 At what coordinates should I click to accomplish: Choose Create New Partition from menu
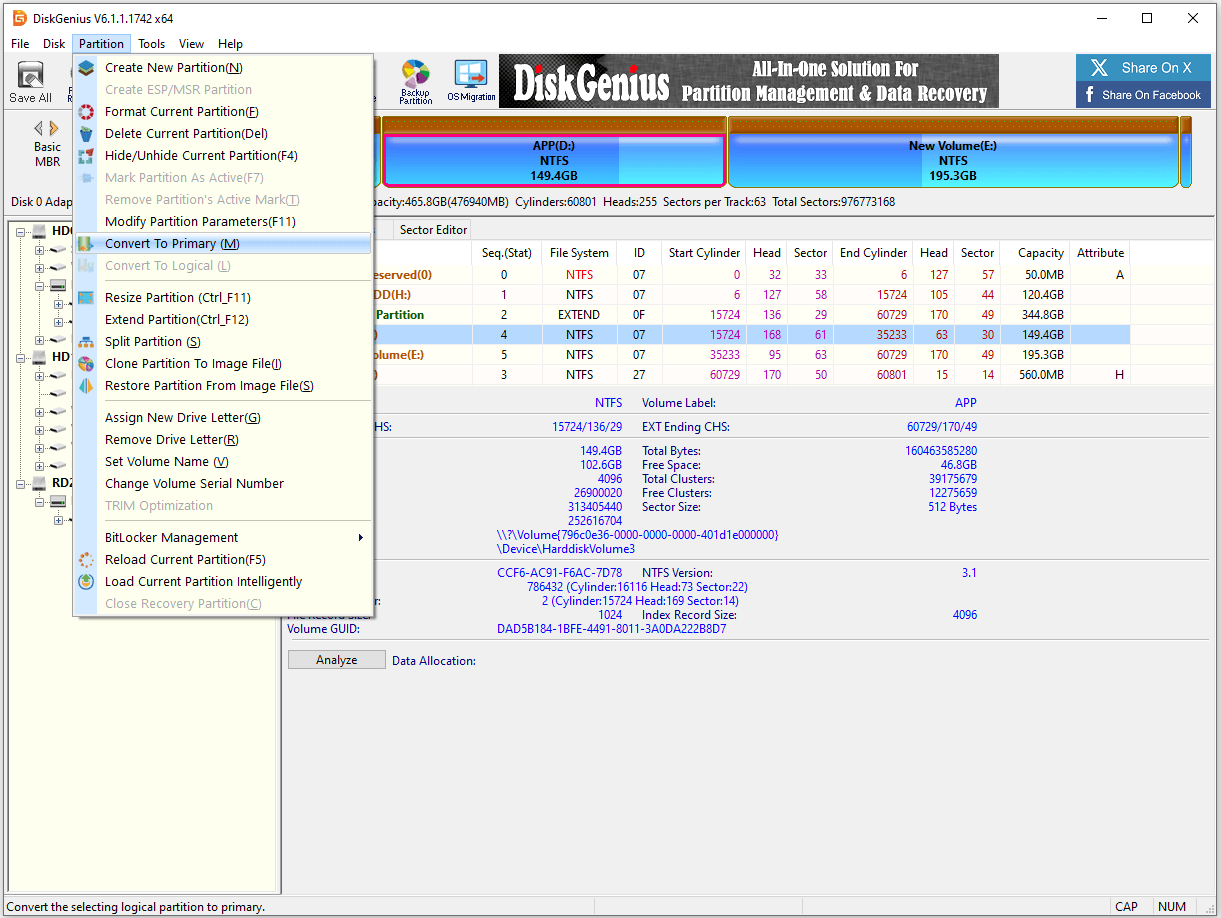point(222,68)
